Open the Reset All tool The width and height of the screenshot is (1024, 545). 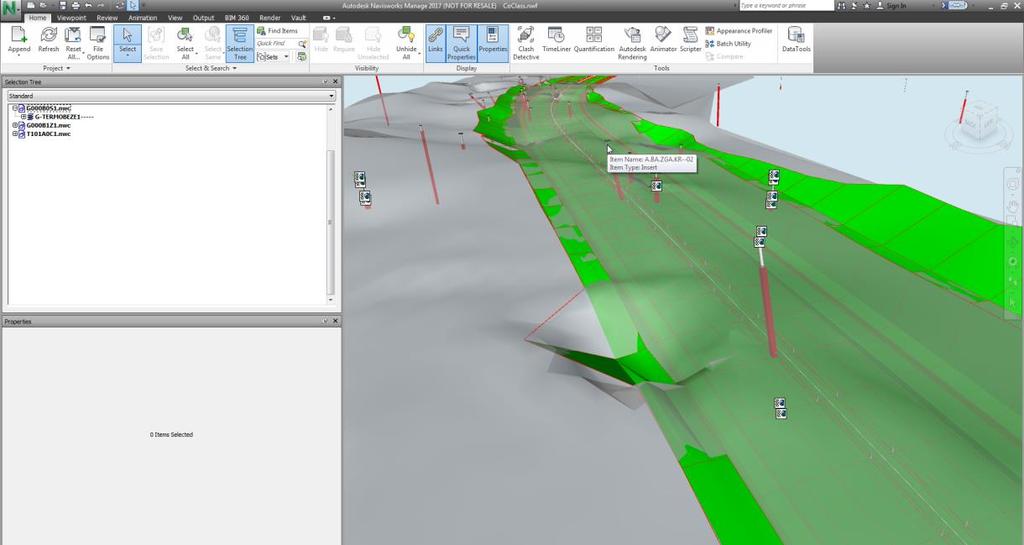(x=73, y=43)
